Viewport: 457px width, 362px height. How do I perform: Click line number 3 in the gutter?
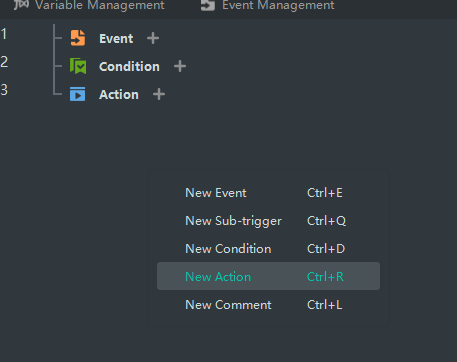(4, 90)
